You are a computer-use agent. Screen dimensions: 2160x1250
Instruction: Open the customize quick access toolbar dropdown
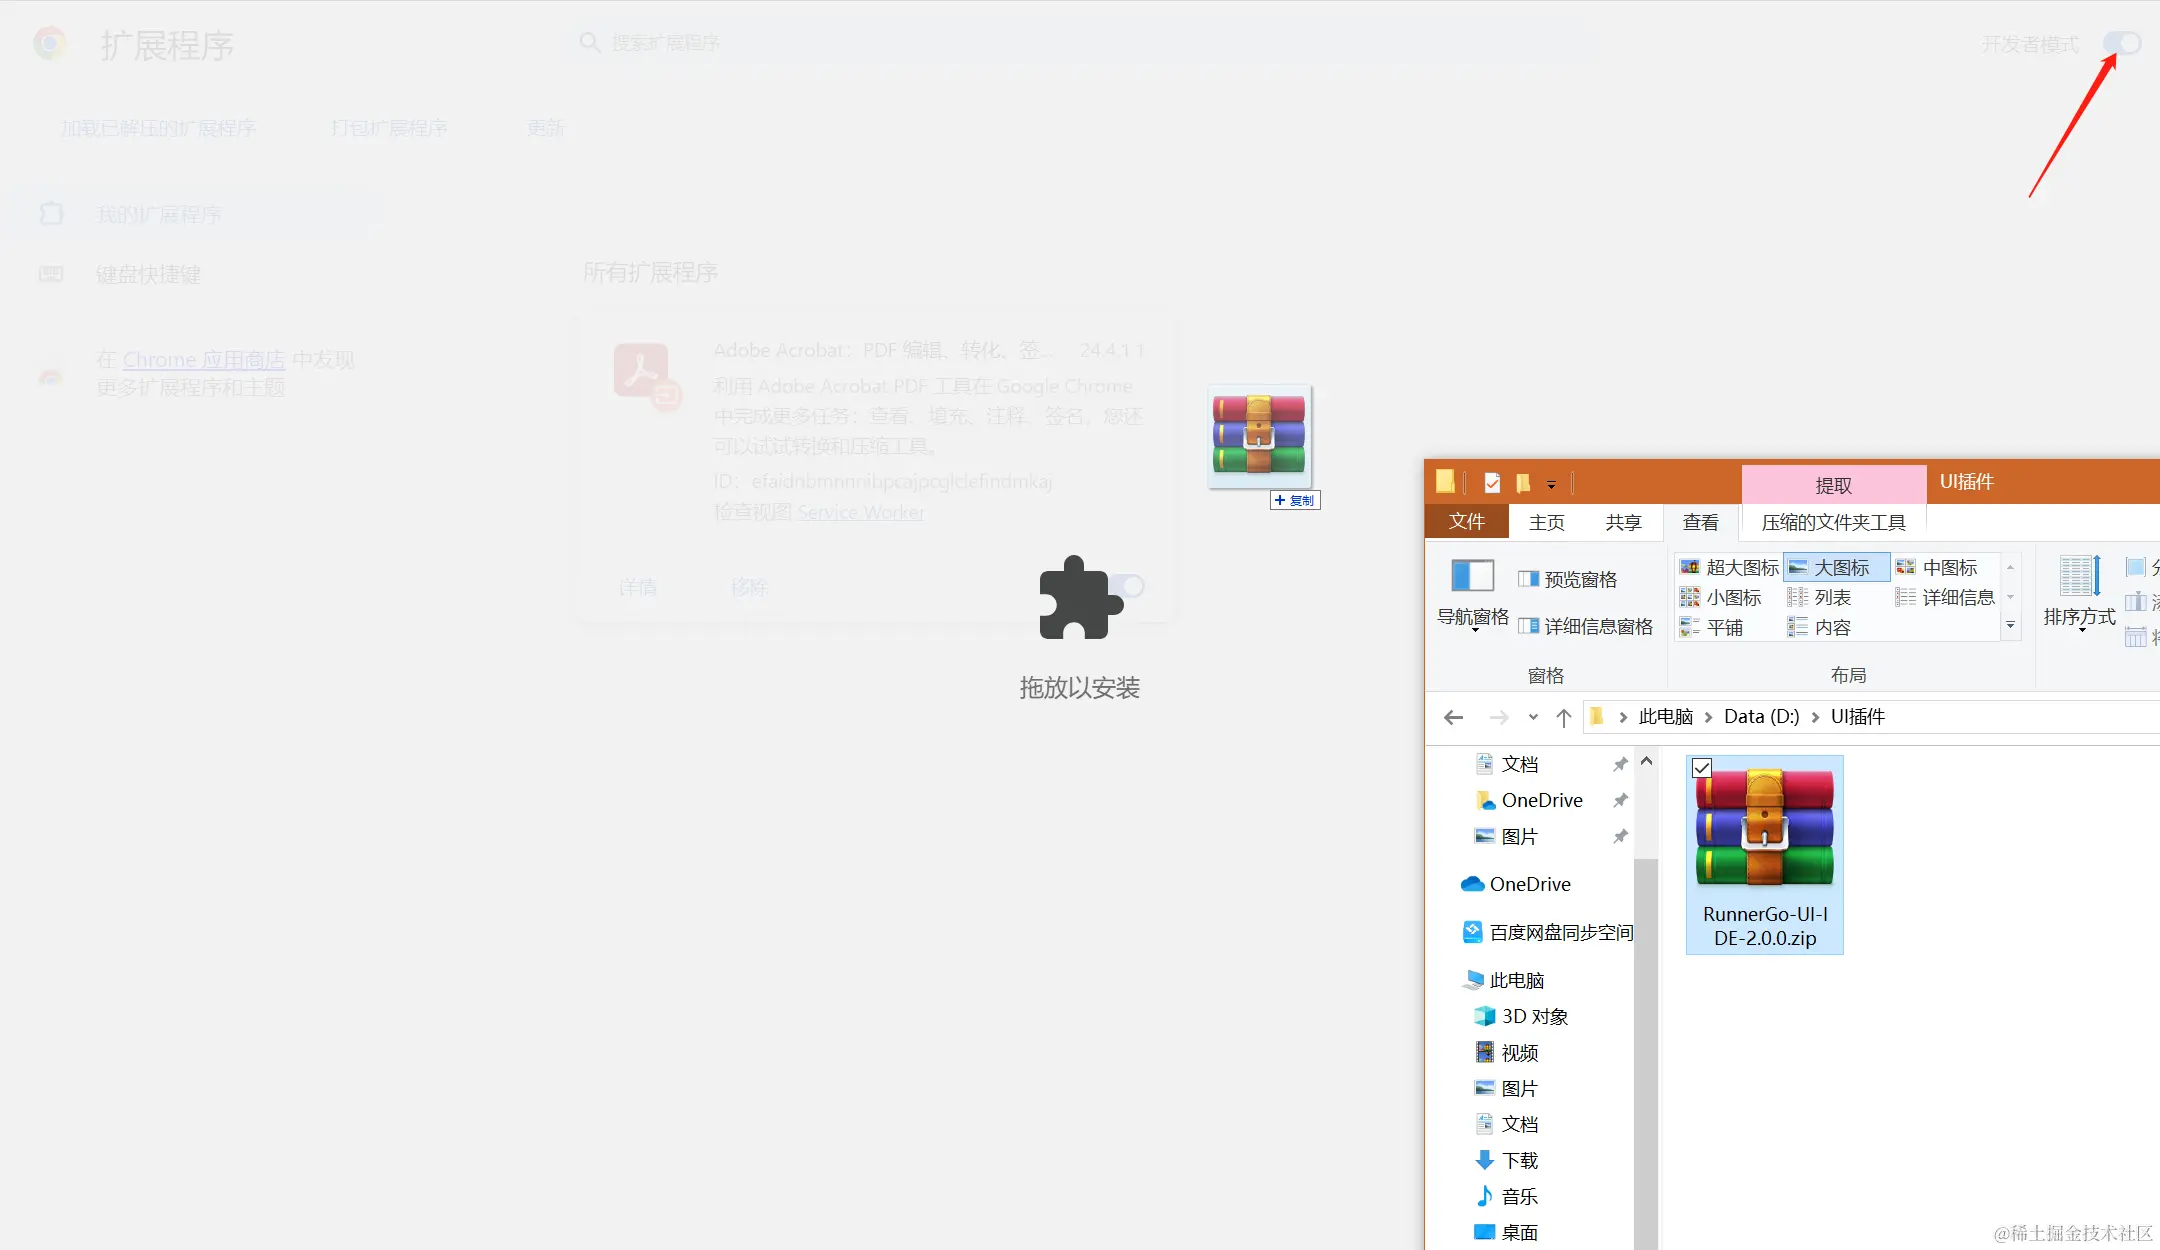click(x=1551, y=485)
